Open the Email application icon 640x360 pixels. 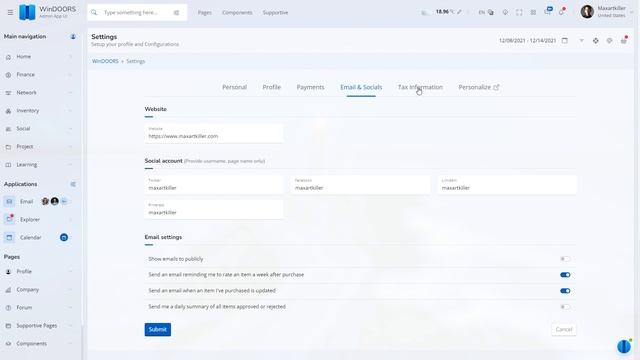pyautogui.click(x=9, y=201)
